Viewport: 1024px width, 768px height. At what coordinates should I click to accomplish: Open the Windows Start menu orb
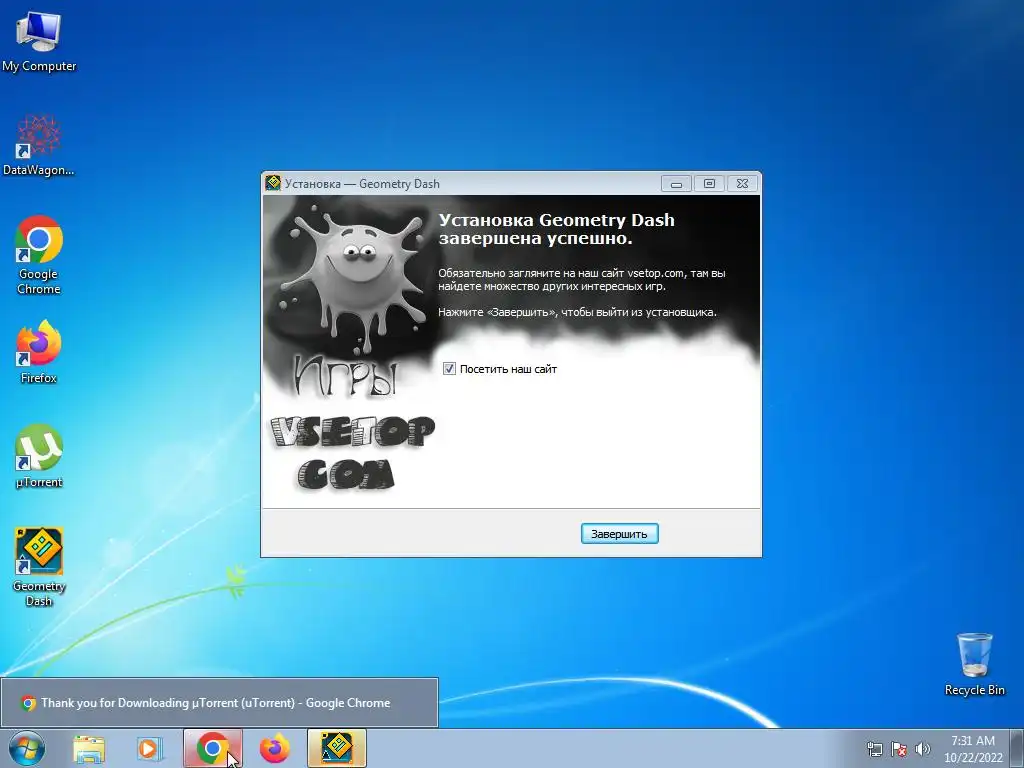(x=27, y=748)
